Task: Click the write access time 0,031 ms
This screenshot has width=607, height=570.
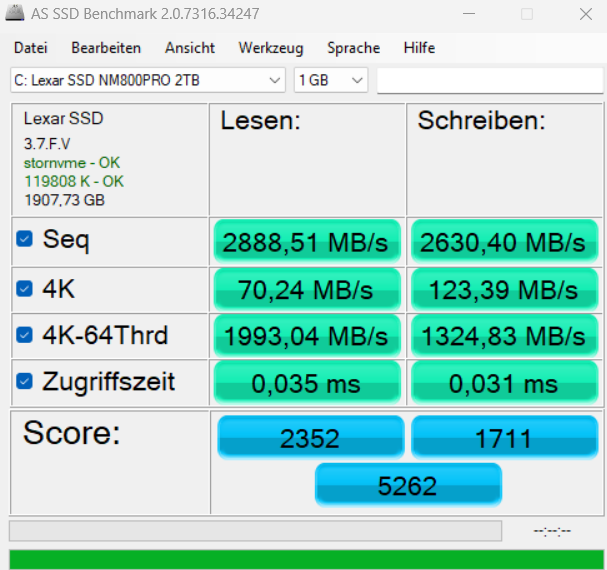Action: tap(504, 383)
